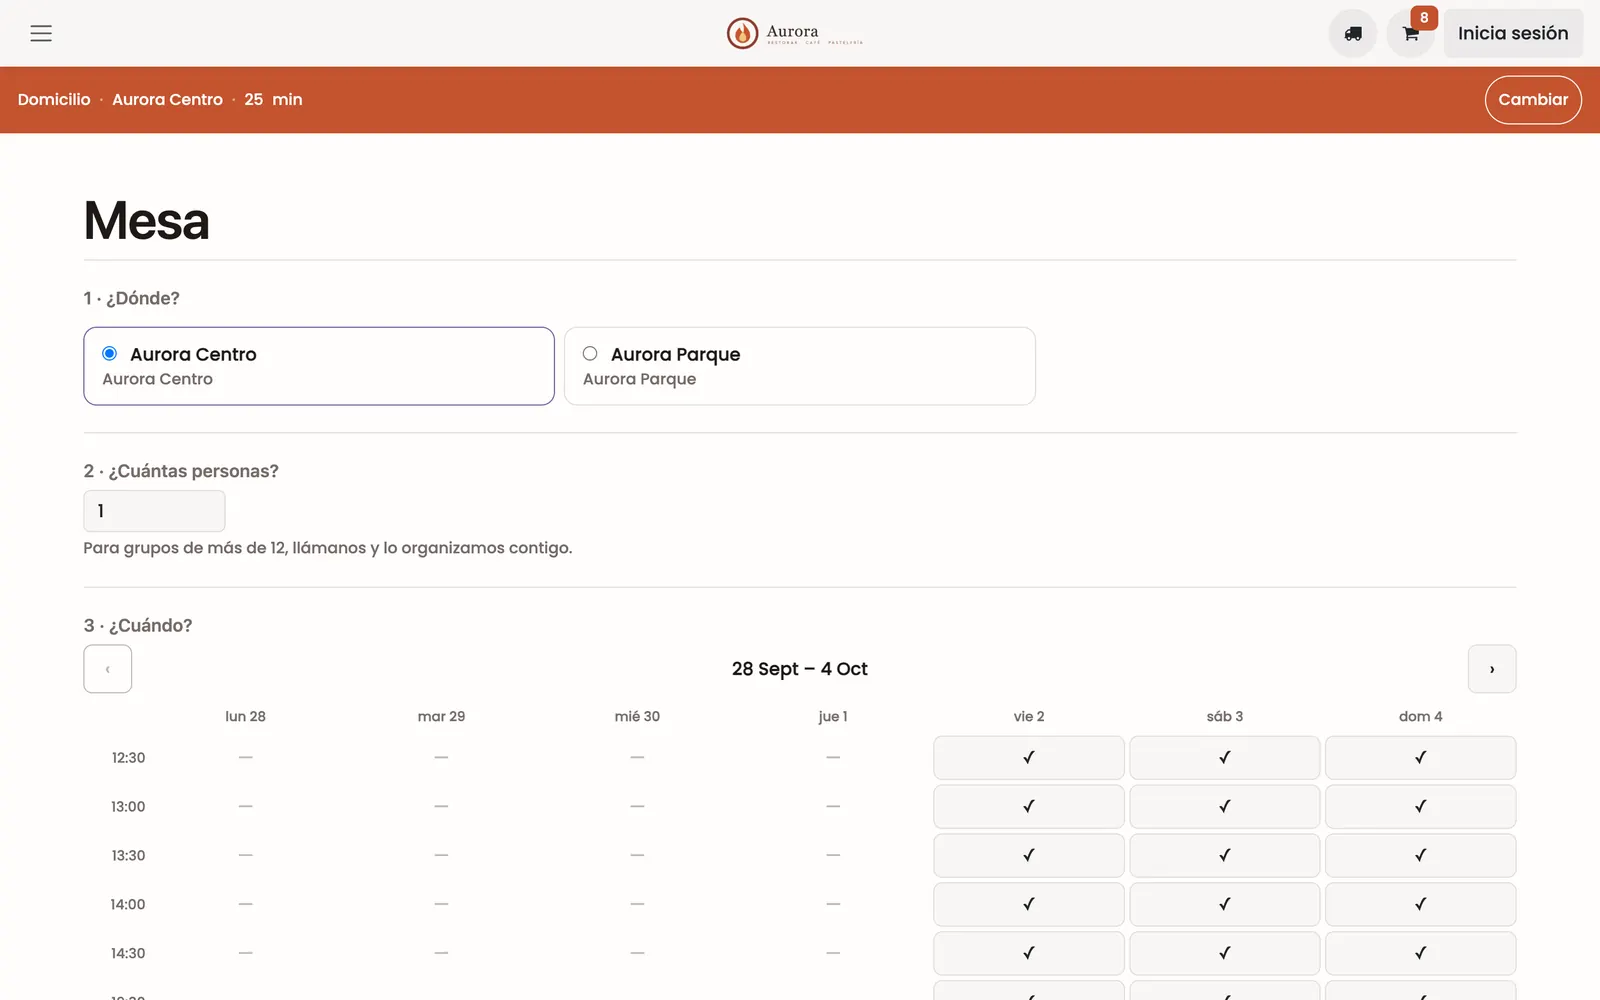
Task: Pick sáb 3 slot at 13:30
Action: [1225, 856]
